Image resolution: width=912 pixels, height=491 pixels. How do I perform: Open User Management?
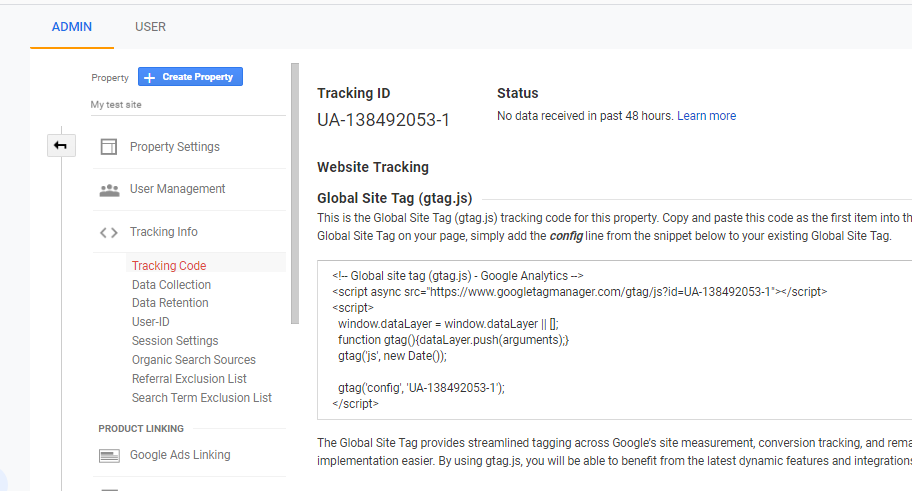click(177, 189)
